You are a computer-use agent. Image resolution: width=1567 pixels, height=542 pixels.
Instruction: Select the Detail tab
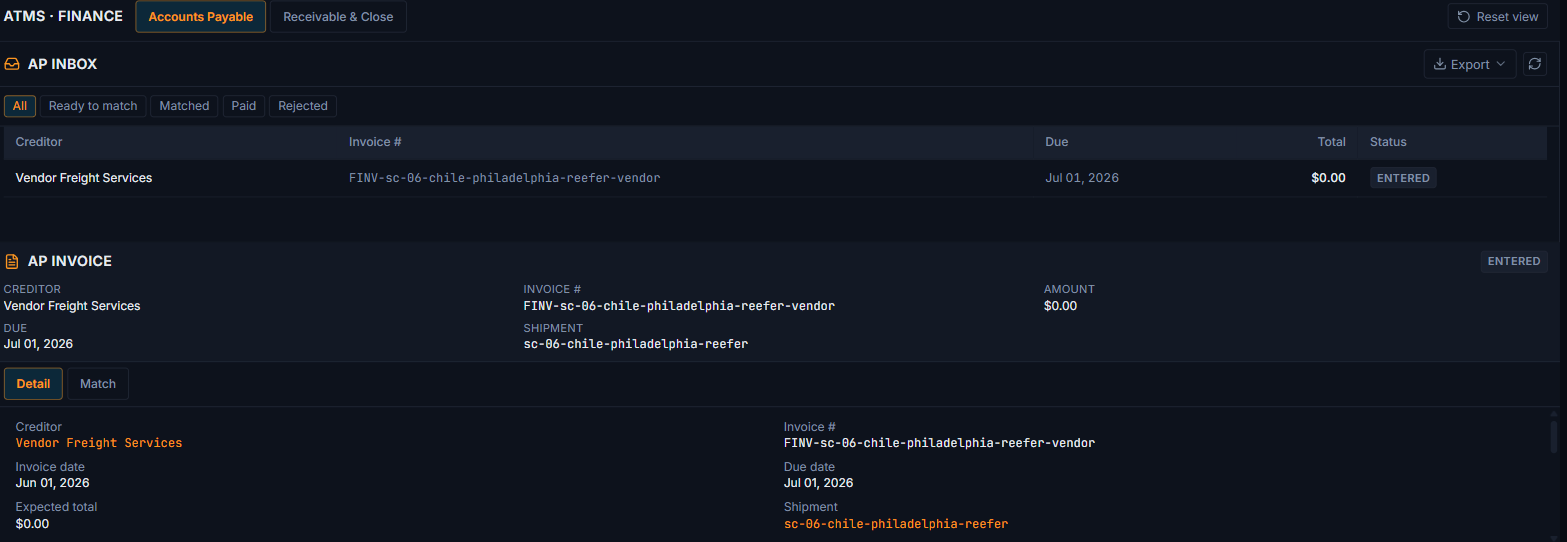click(x=33, y=384)
